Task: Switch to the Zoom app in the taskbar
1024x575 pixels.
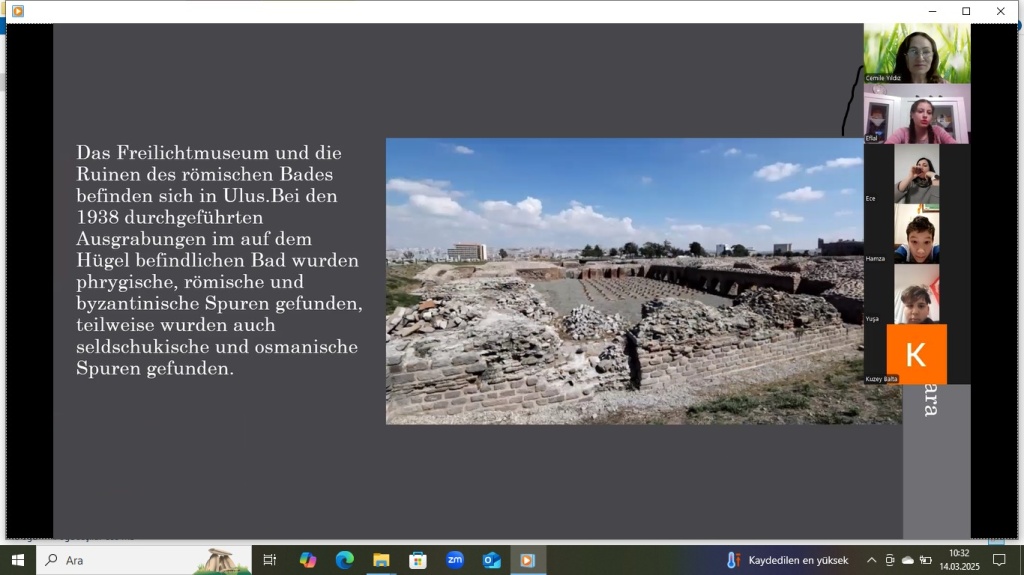Action: [455, 560]
